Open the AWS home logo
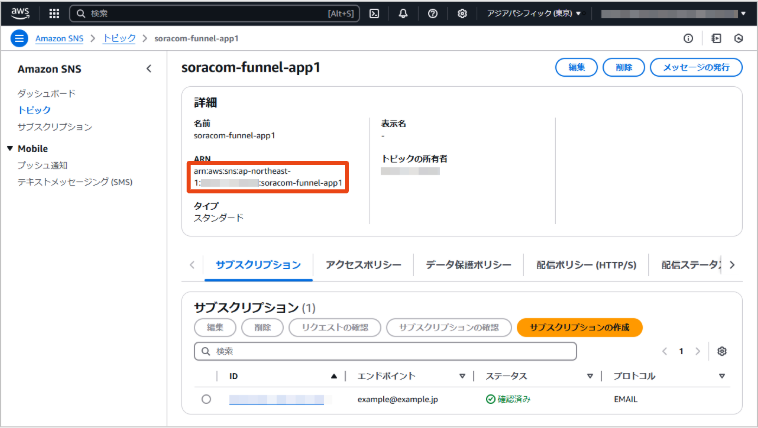The width and height of the screenshot is (758, 428). tap(20, 14)
